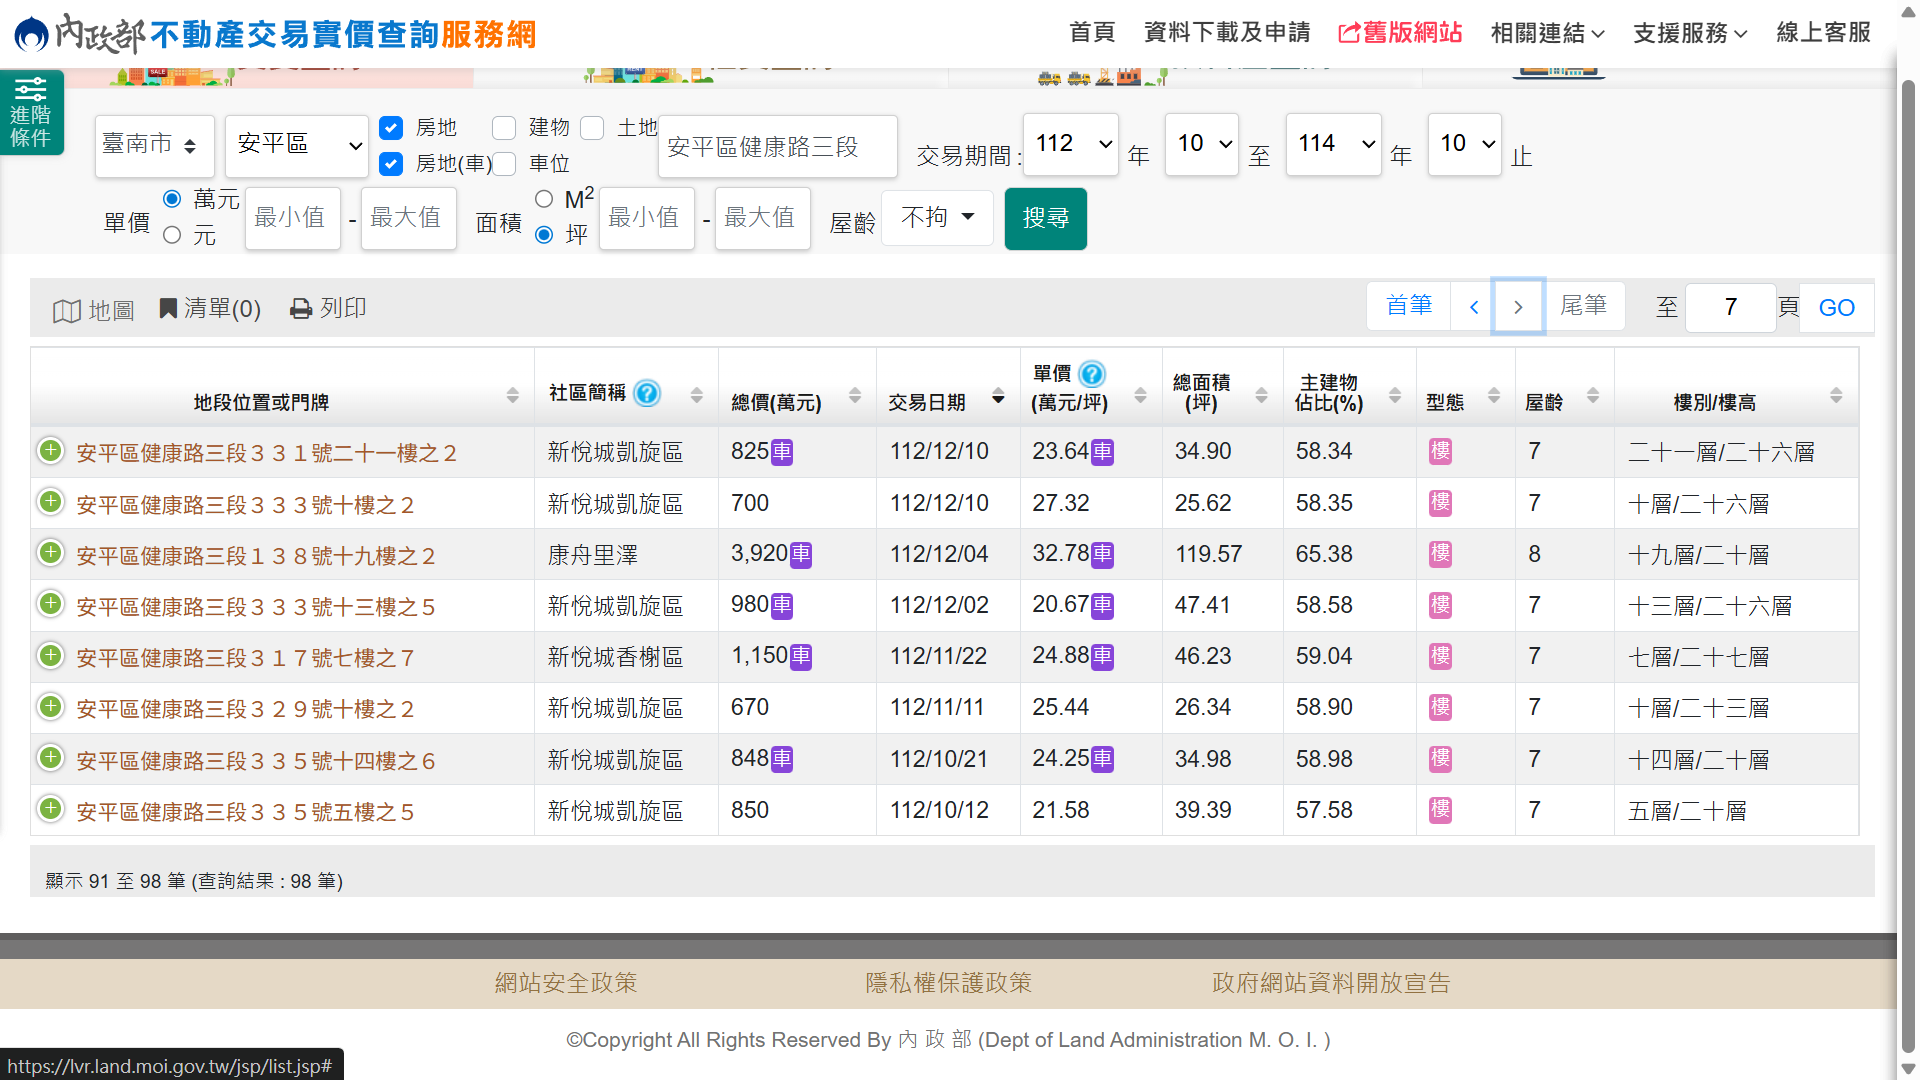Click the green 搜尋 search button
This screenshot has height=1080, width=1920.
point(1045,218)
